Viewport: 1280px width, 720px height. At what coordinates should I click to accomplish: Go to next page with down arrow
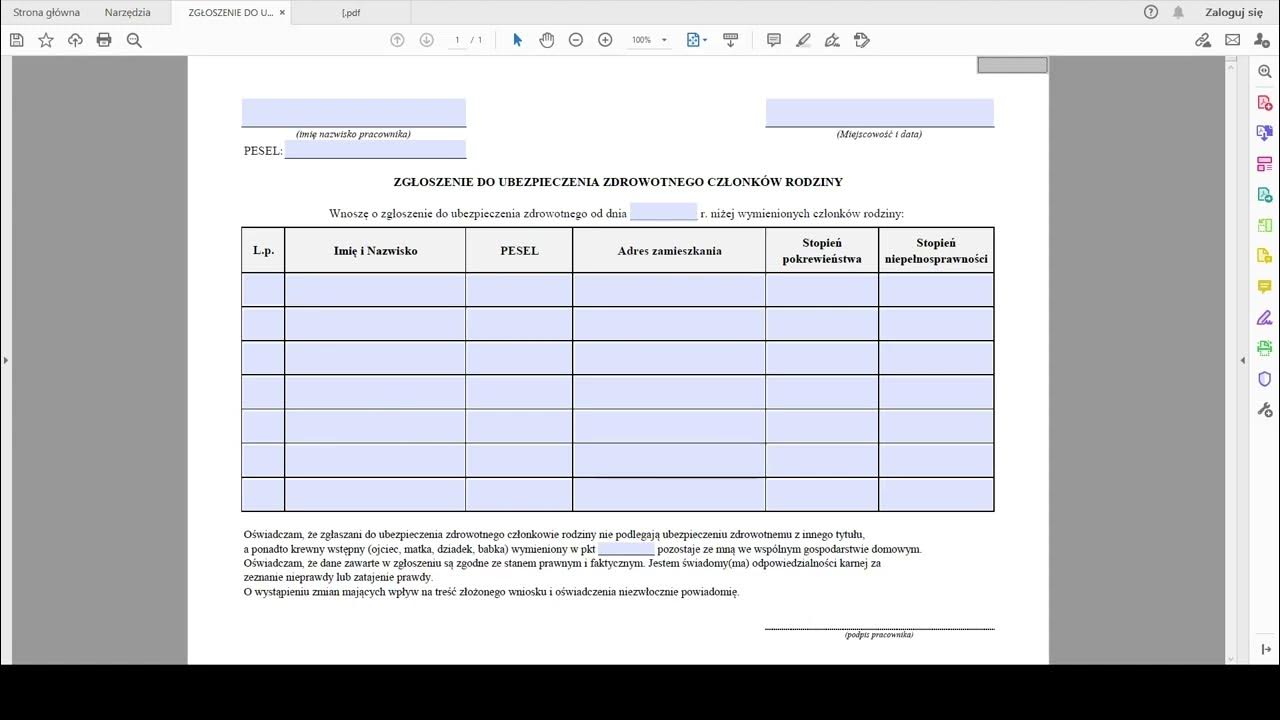[x=426, y=40]
